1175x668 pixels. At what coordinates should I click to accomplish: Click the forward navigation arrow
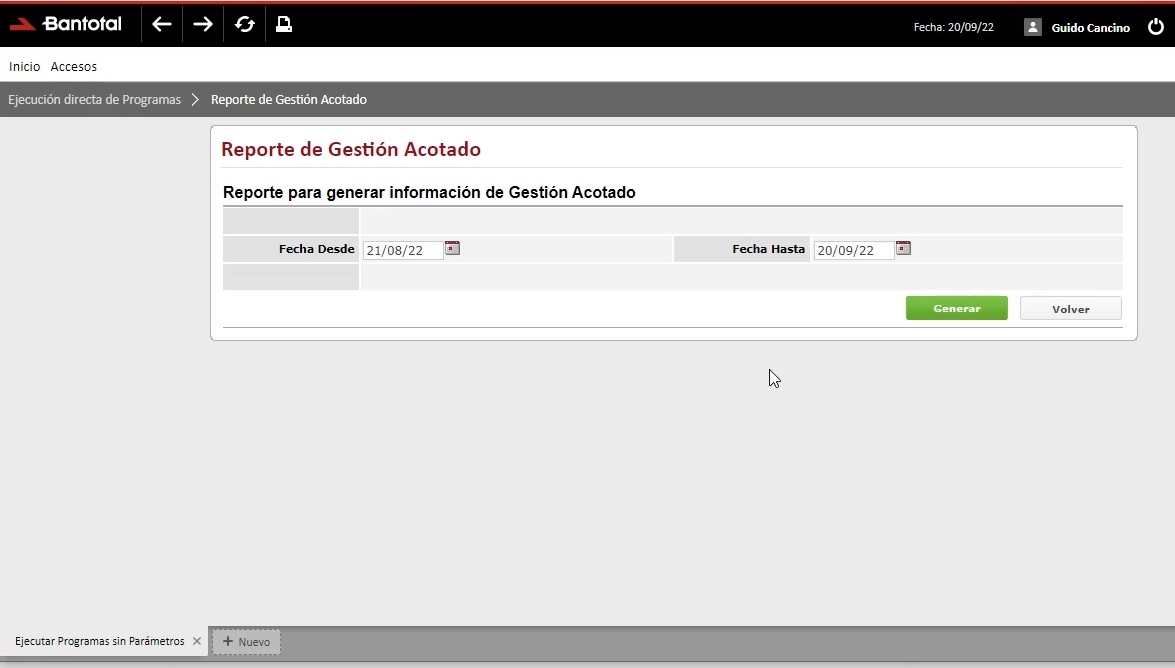(x=202, y=24)
